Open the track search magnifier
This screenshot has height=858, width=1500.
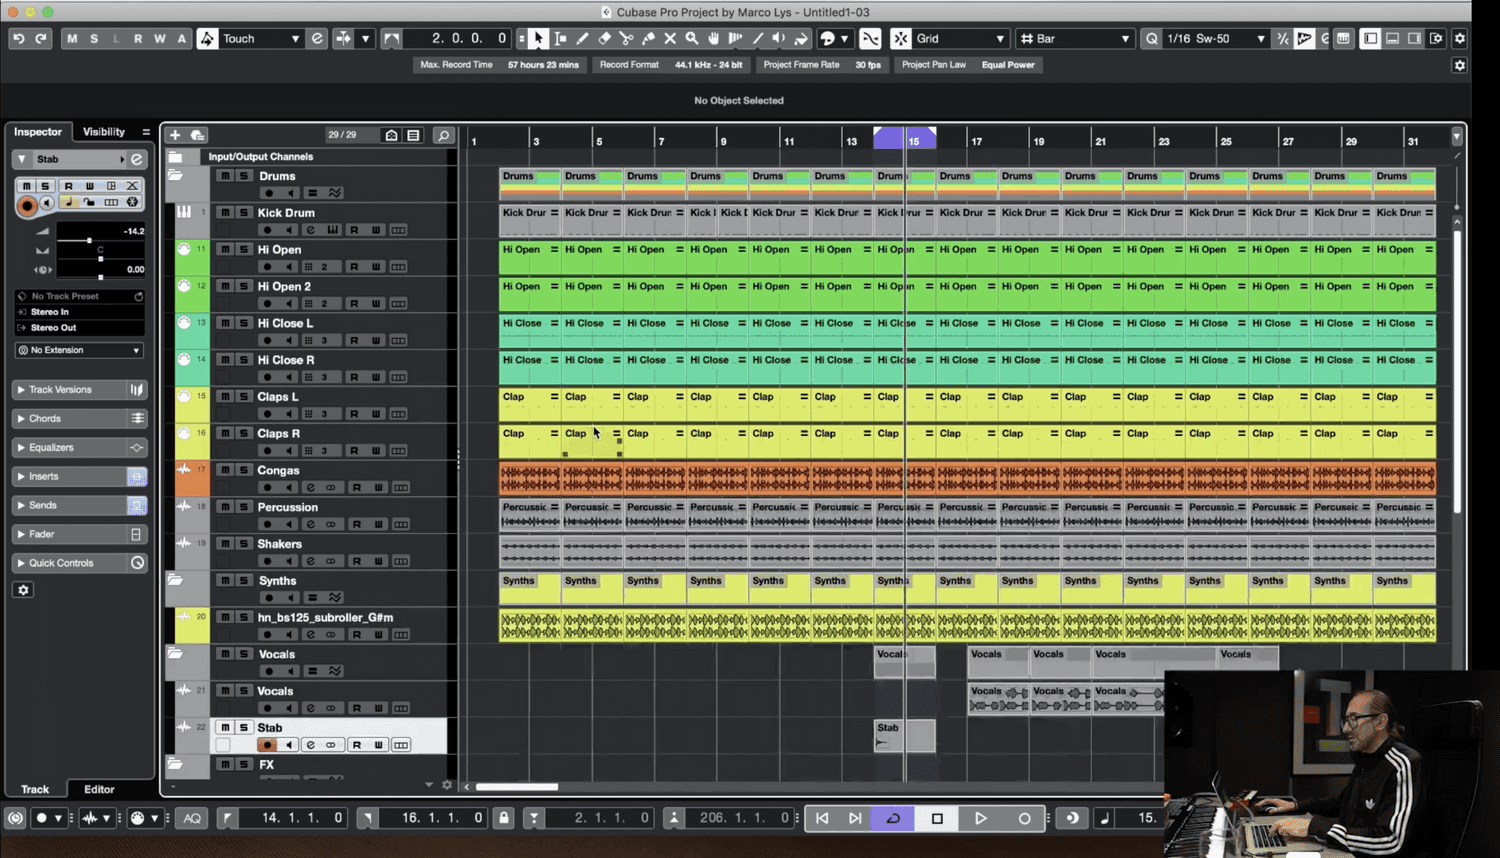coord(443,135)
